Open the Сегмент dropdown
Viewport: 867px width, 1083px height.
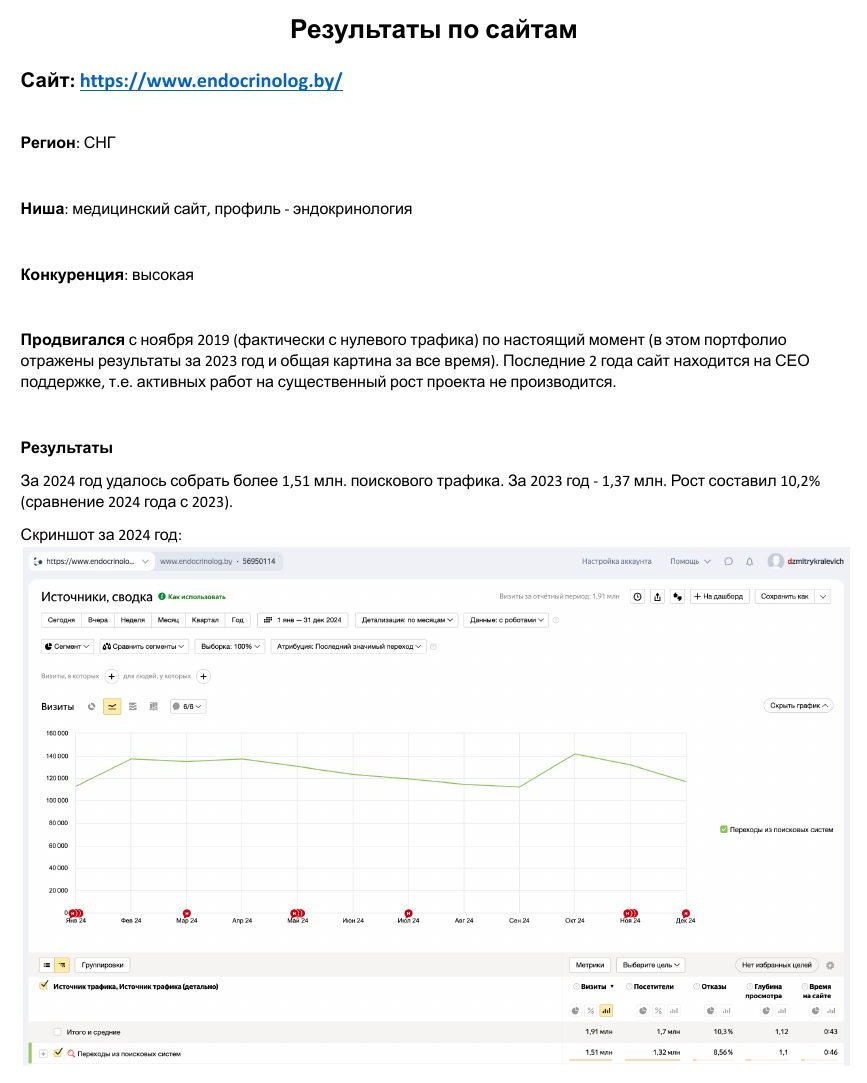pos(66,646)
